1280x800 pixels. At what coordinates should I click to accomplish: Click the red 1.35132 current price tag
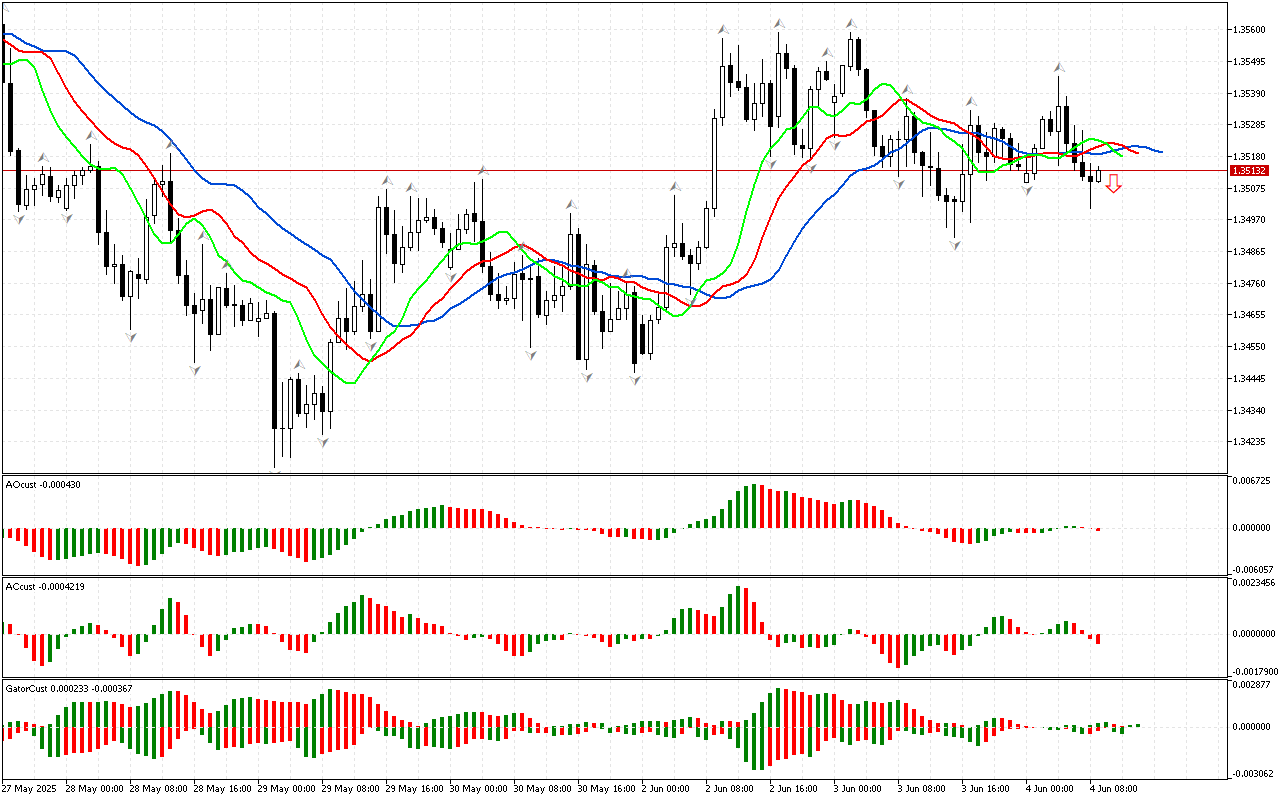[x=1251, y=171]
